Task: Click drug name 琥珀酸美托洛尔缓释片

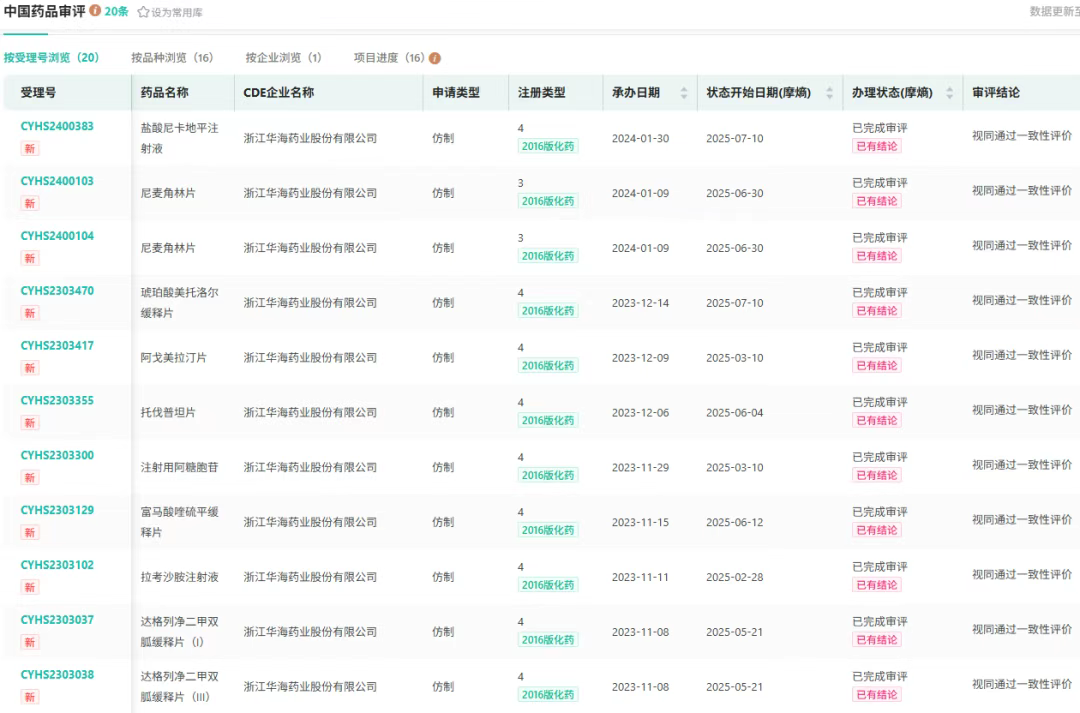Action: point(179,303)
